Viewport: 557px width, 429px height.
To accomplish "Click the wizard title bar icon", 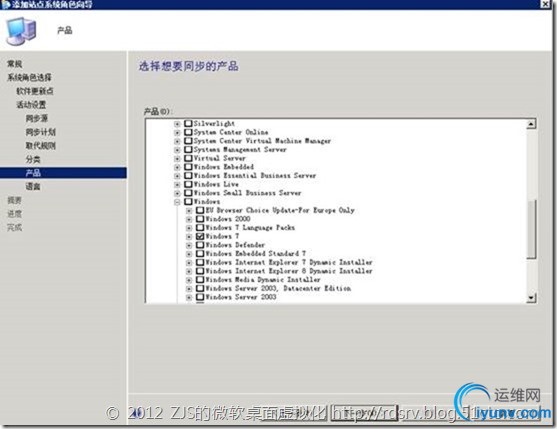I will (5, 4).
